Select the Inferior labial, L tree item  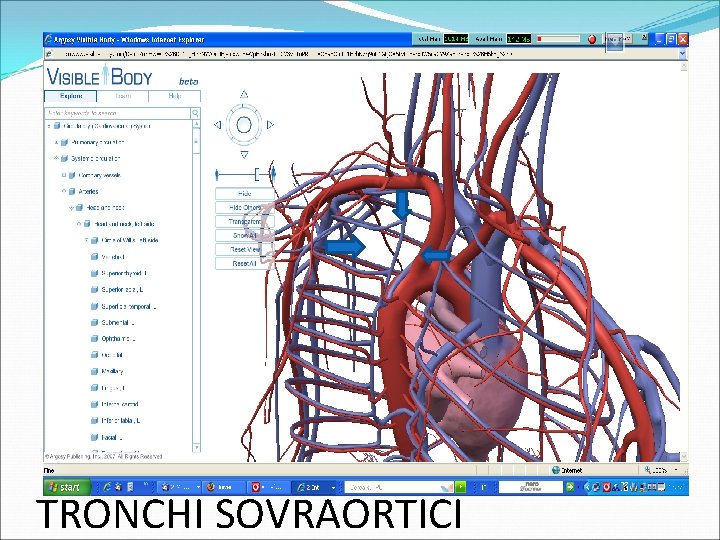point(120,420)
